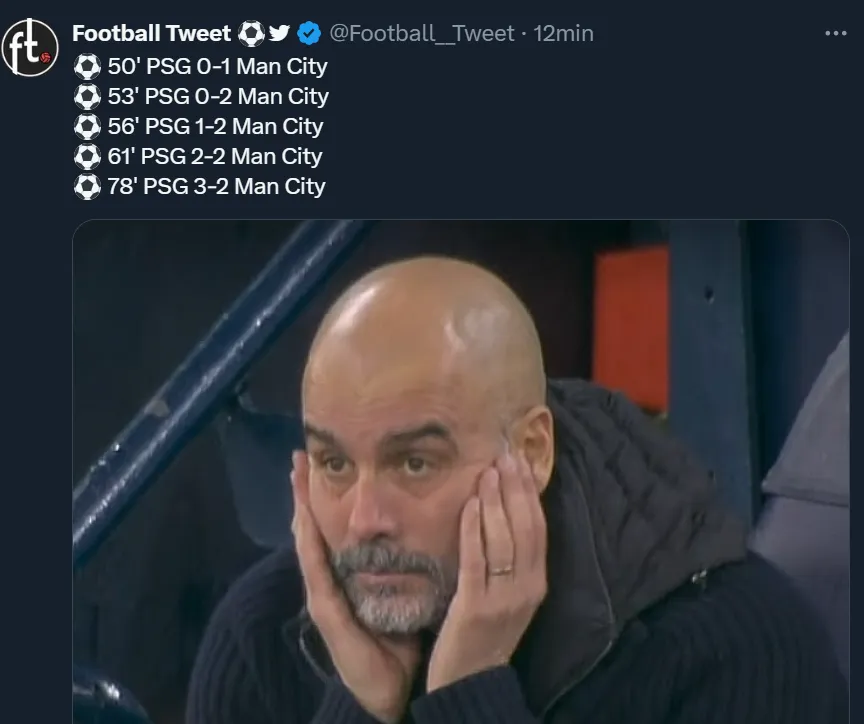Click the soccer ball icon on the 78' line

87,187
